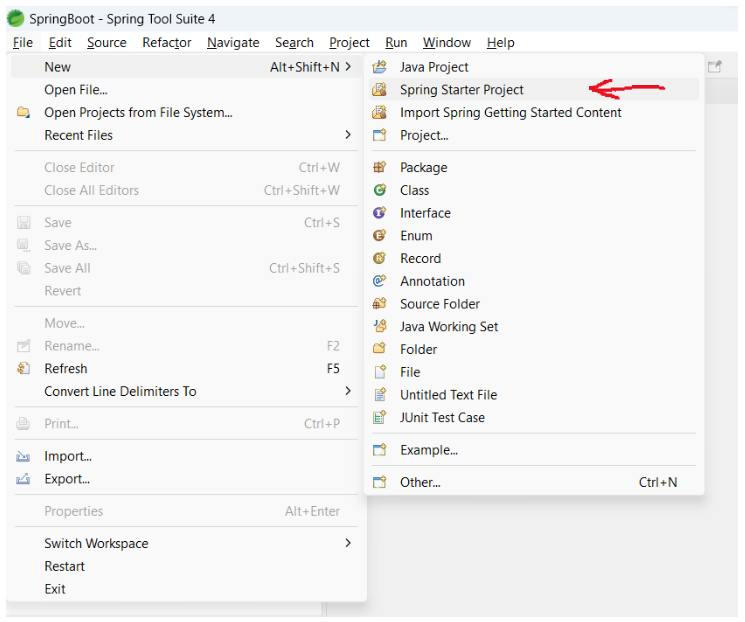Expand the New submenu arrow

(x=348, y=67)
